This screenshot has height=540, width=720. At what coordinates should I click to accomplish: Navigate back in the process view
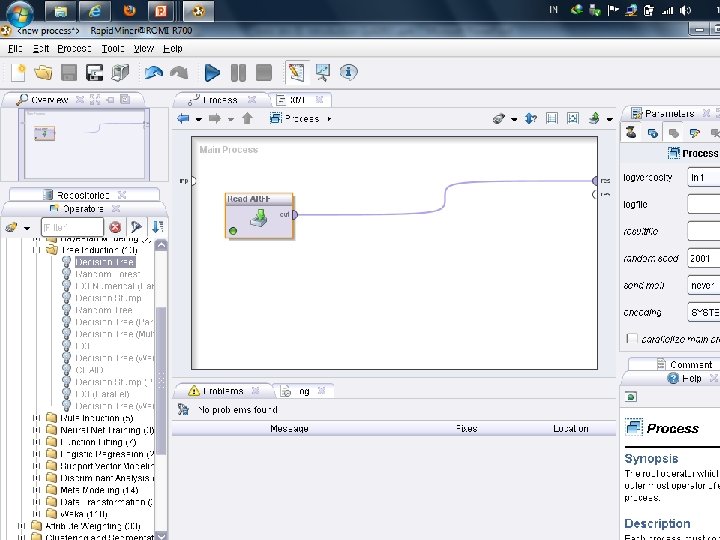pyautogui.click(x=183, y=118)
